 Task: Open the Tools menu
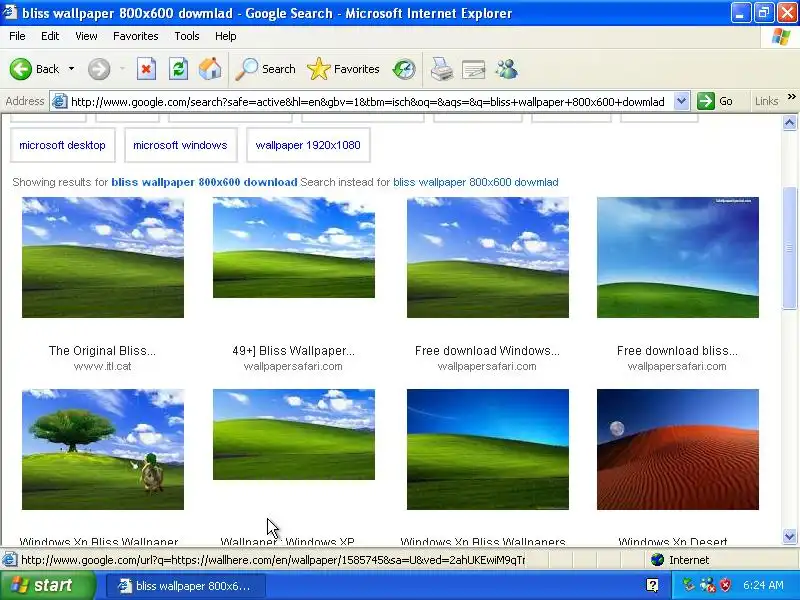click(187, 36)
